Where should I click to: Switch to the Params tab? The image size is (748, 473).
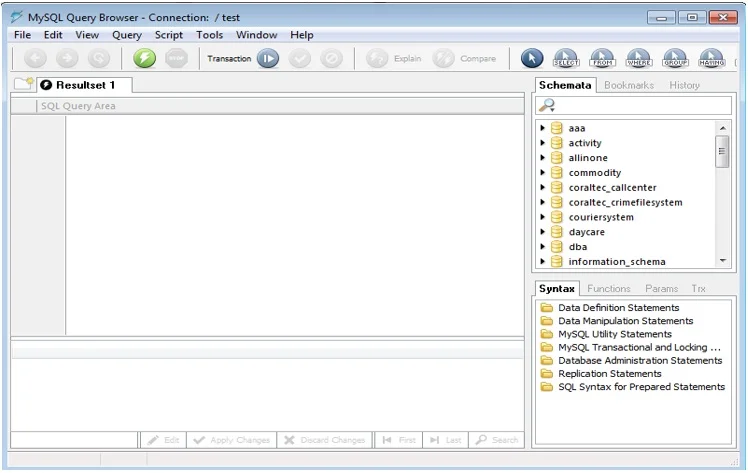click(x=661, y=288)
